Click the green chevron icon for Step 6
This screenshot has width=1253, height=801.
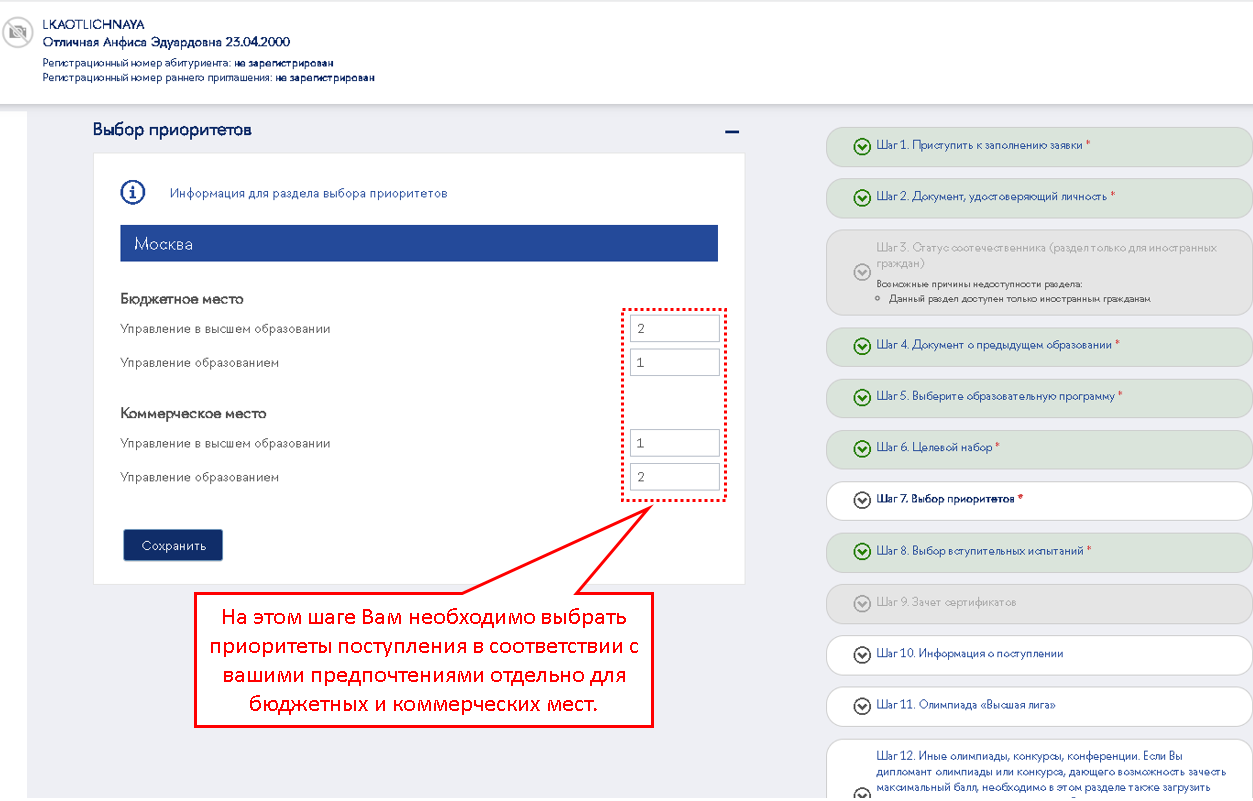[x=861, y=449]
